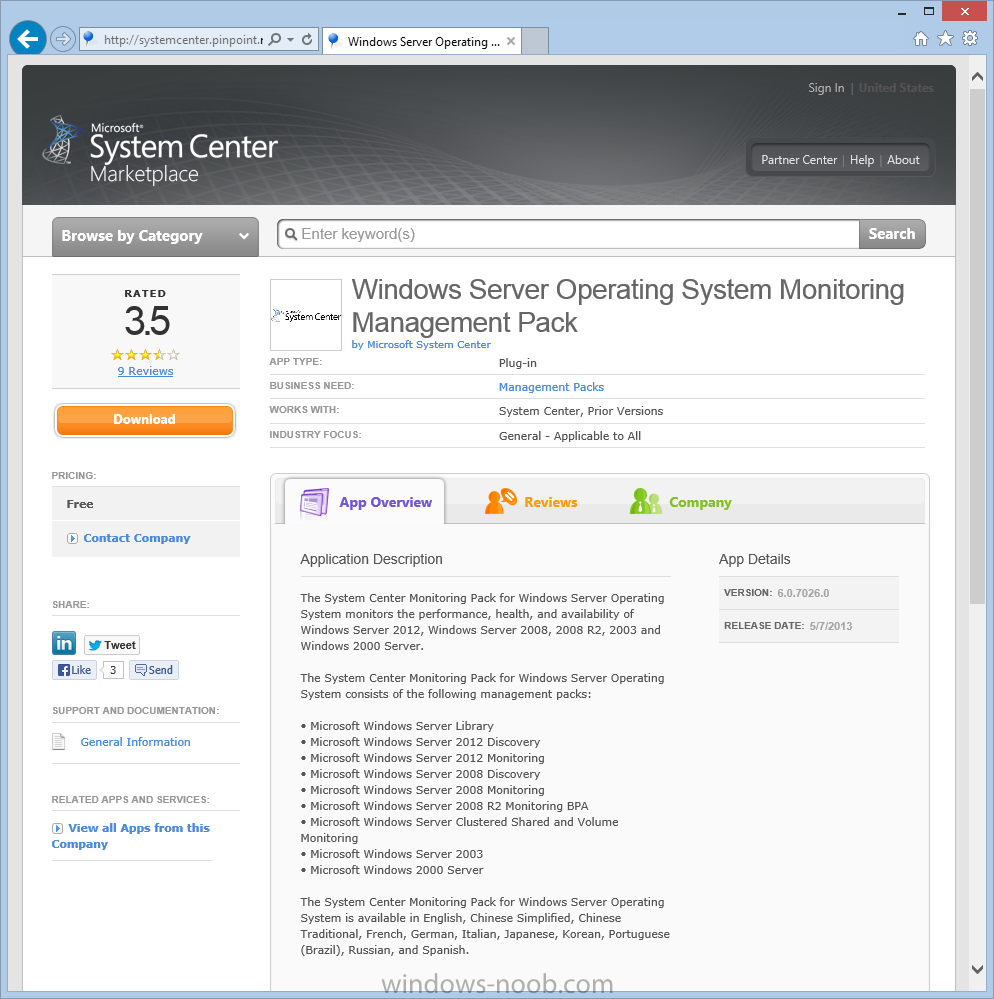This screenshot has height=999, width=994.
Task: Click the Microsoft Windows 2000 Server bullet
Action: pos(392,870)
